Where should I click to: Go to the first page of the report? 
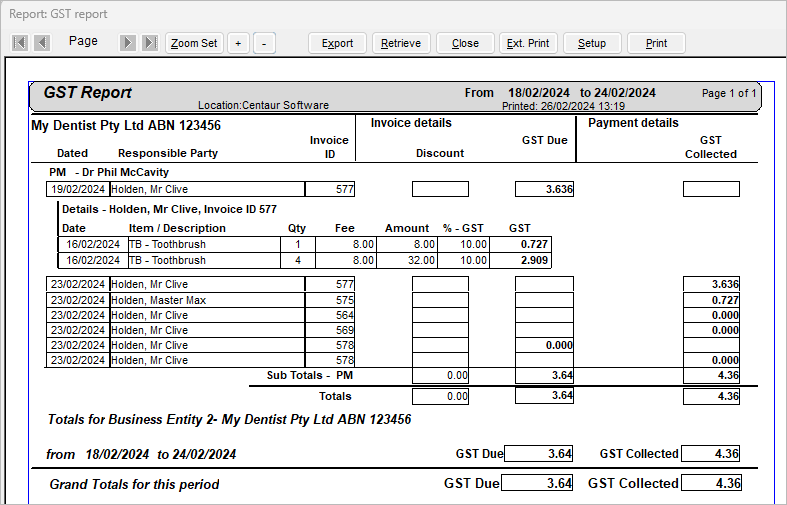(x=20, y=43)
